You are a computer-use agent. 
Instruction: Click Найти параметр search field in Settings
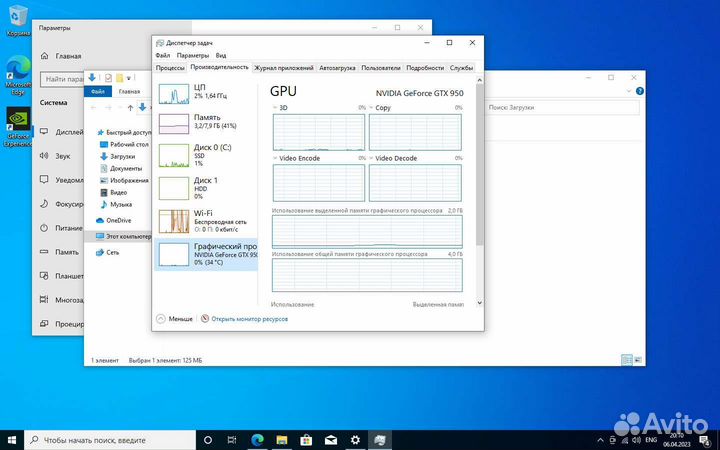pyautogui.click(x=62, y=79)
